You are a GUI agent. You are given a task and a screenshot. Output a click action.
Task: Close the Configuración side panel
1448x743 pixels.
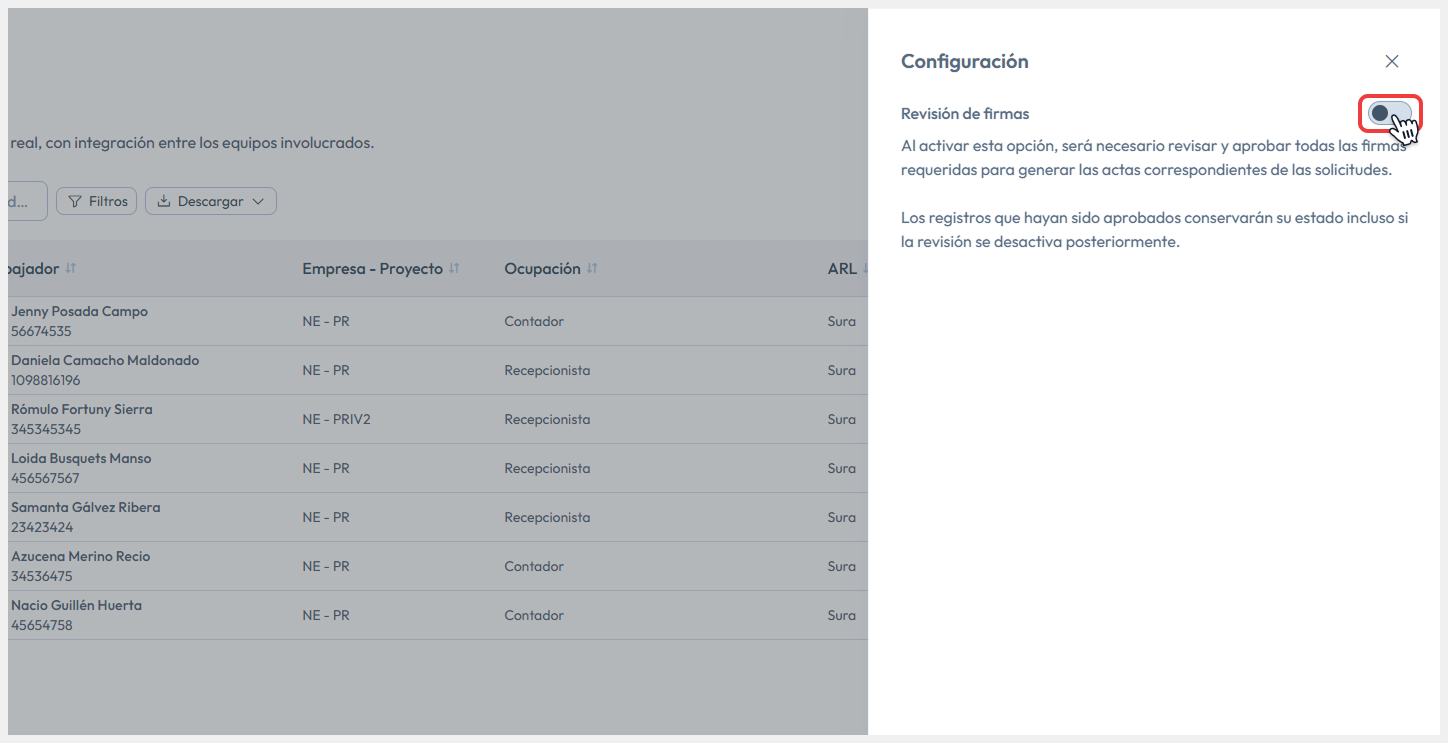[x=1391, y=61]
